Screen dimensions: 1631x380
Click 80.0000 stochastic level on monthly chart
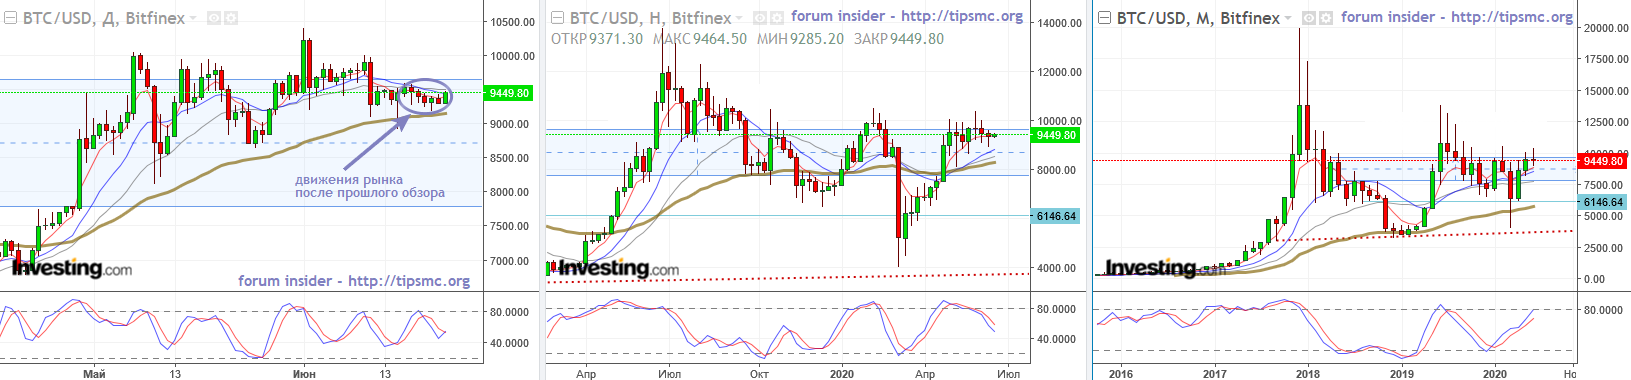(1603, 310)
